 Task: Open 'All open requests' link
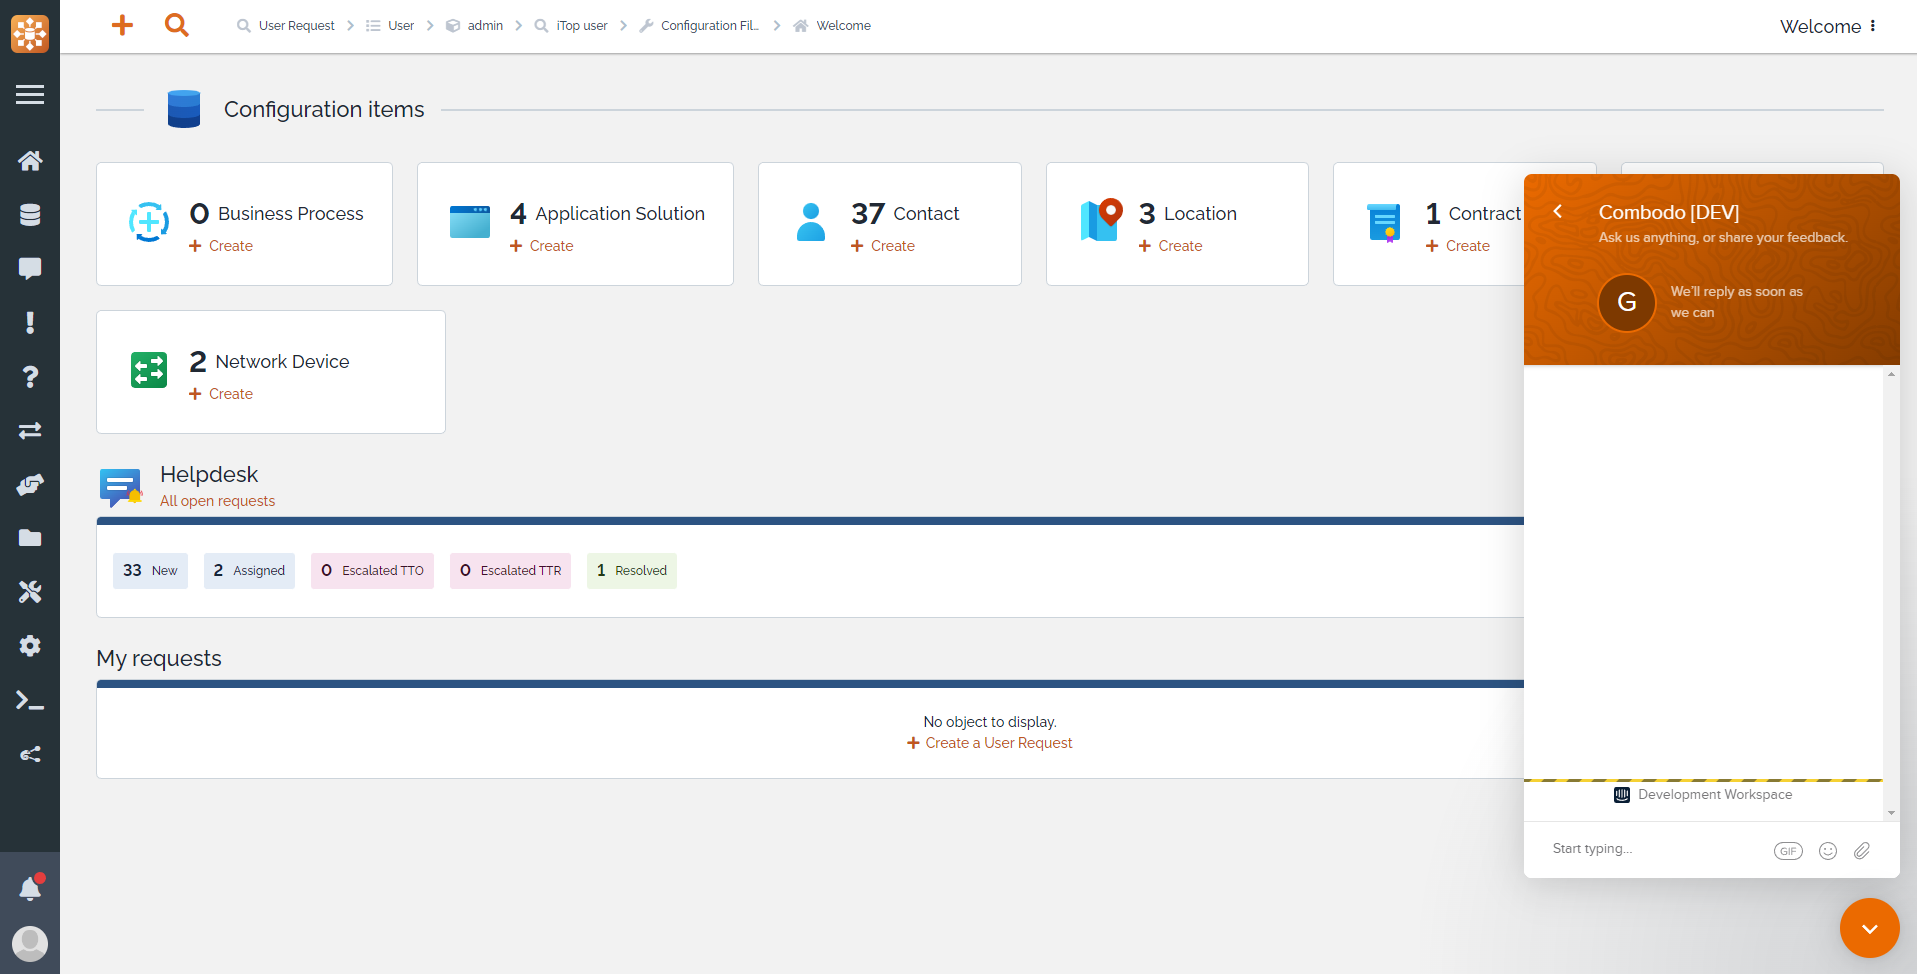click(217, 501)
